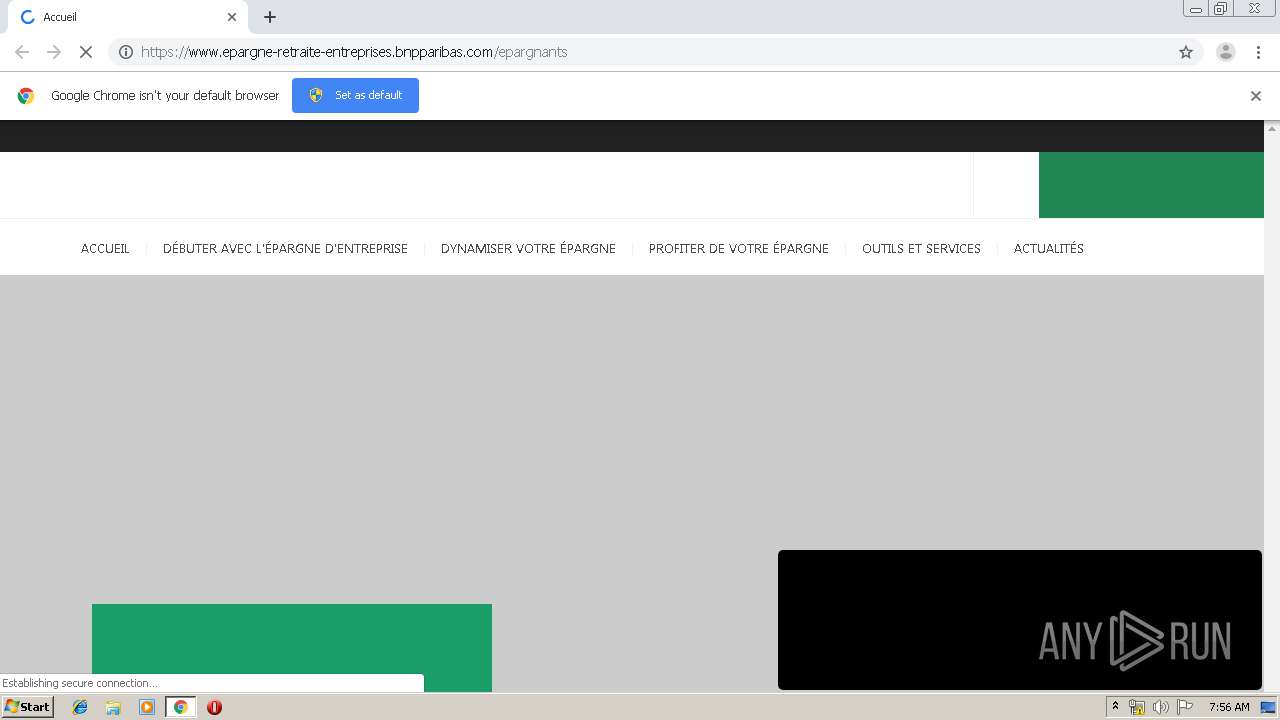This screenshot has width=1280, height=720.
Task: Click the address bar URL
Action: pyautogui.click(x=354, y=52)
